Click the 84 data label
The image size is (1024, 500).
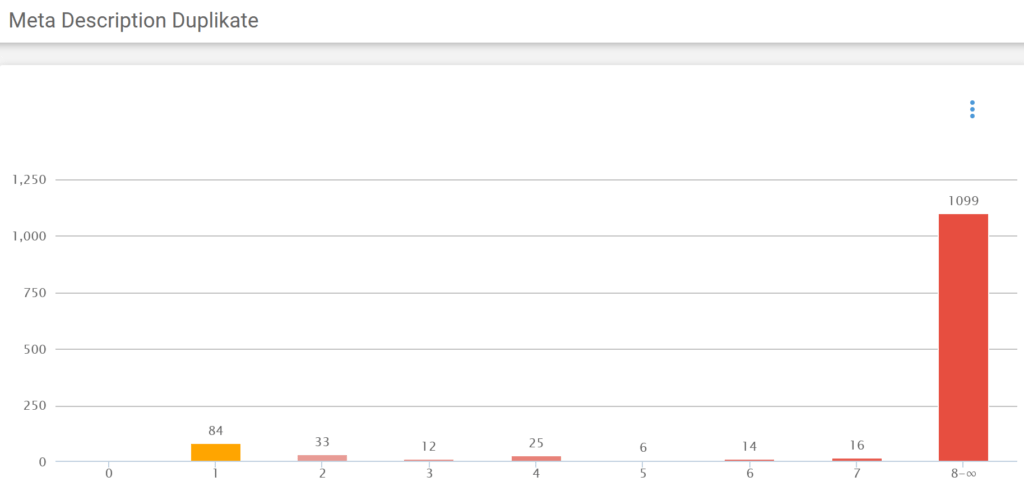coord(216,431)
